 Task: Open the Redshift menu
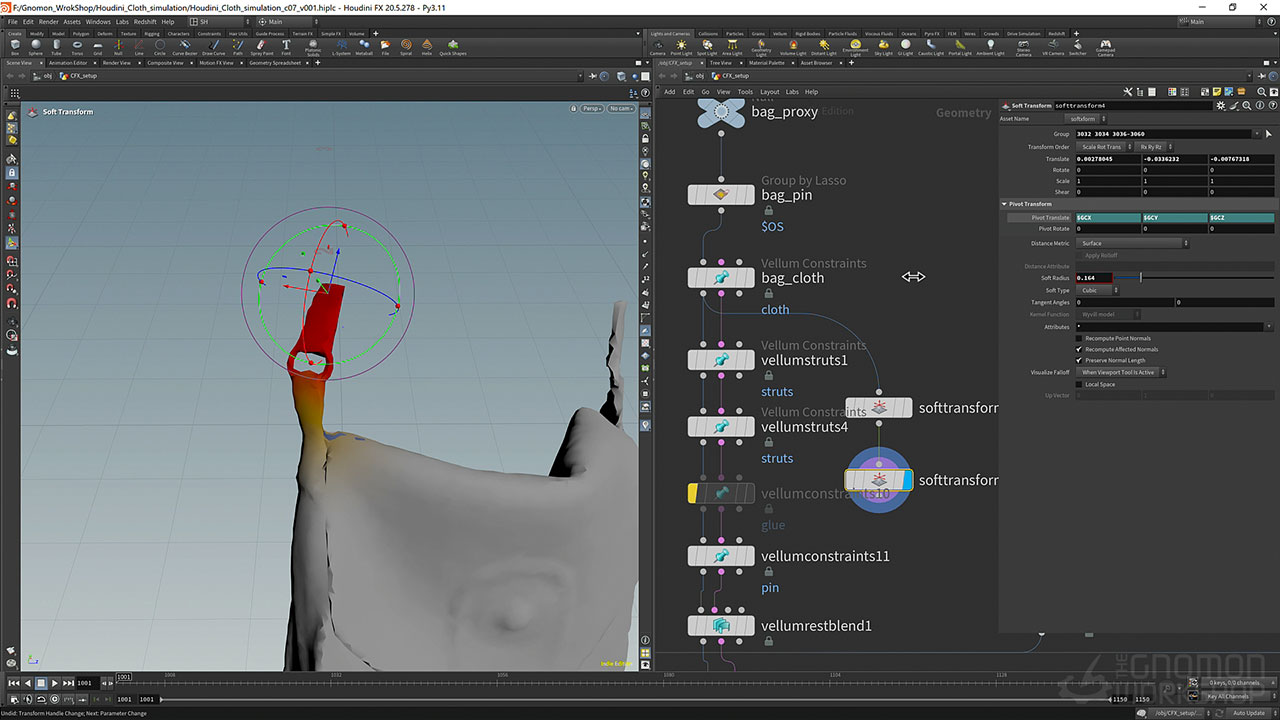point(145,21)
